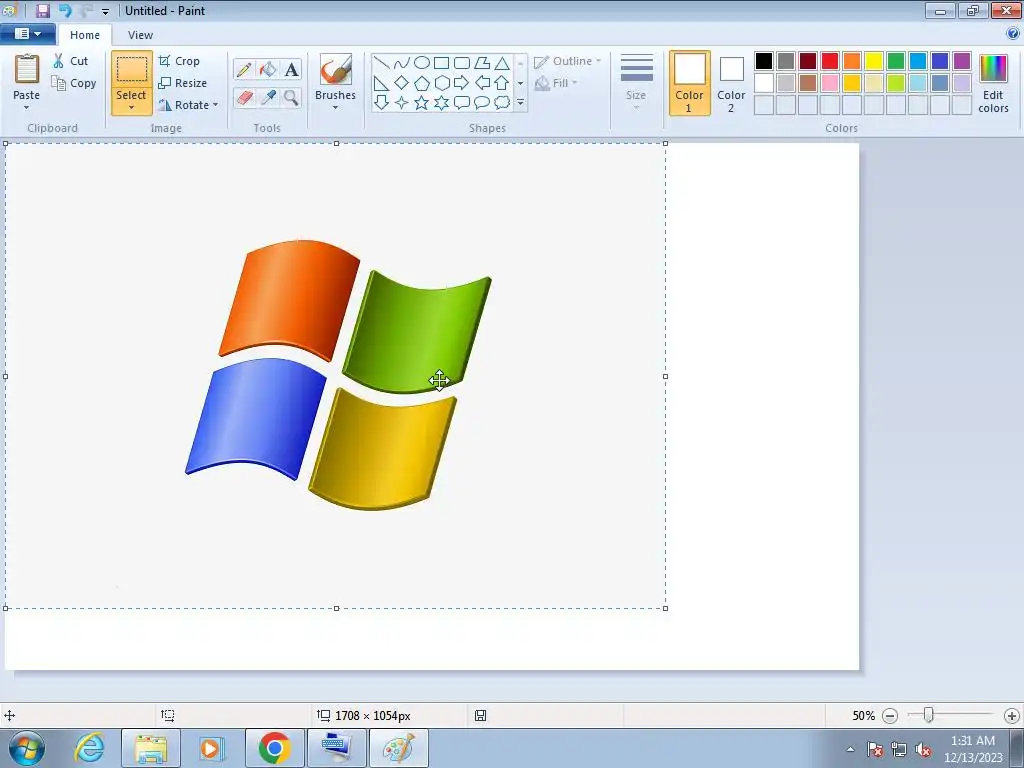Choose the Right arrow shape
The height and width of the screenshot is (768, 1024).
(462, 83)
